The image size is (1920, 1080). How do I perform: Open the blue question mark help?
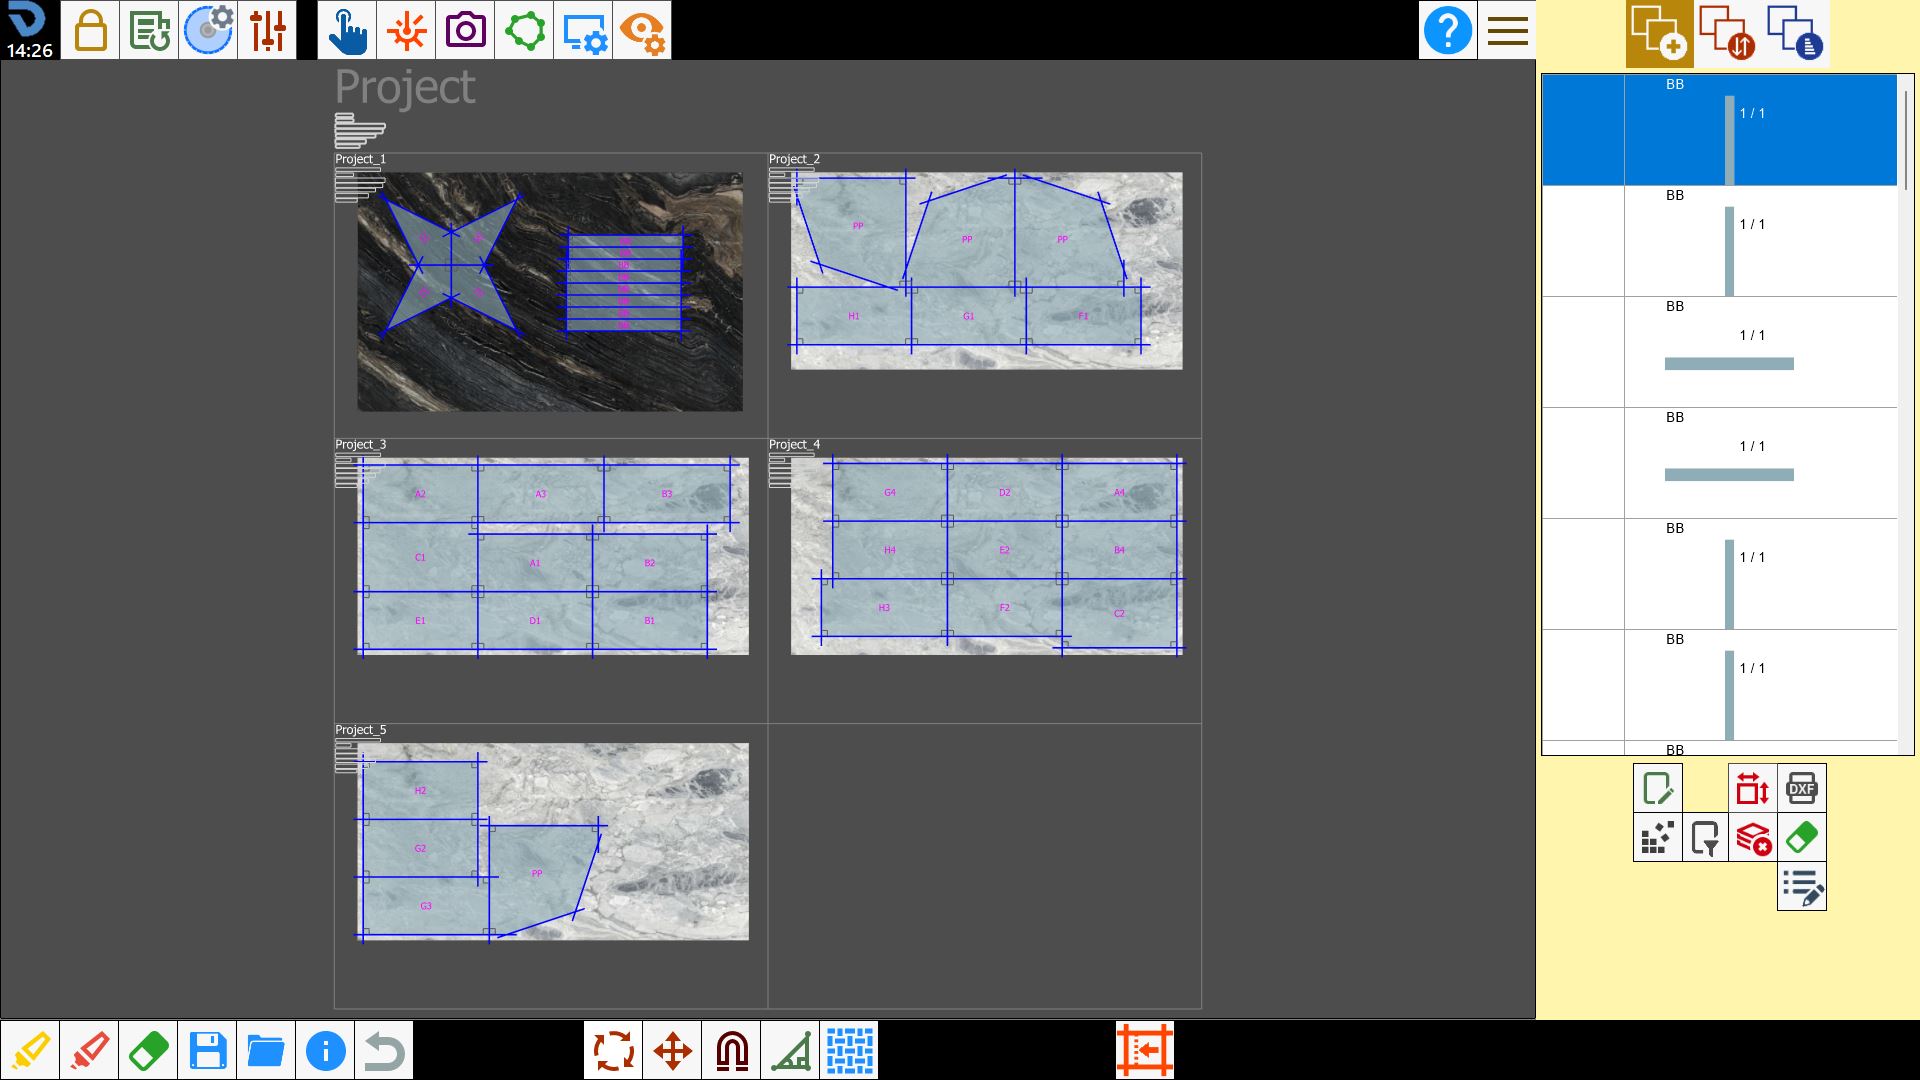[x=1447, y=30]
